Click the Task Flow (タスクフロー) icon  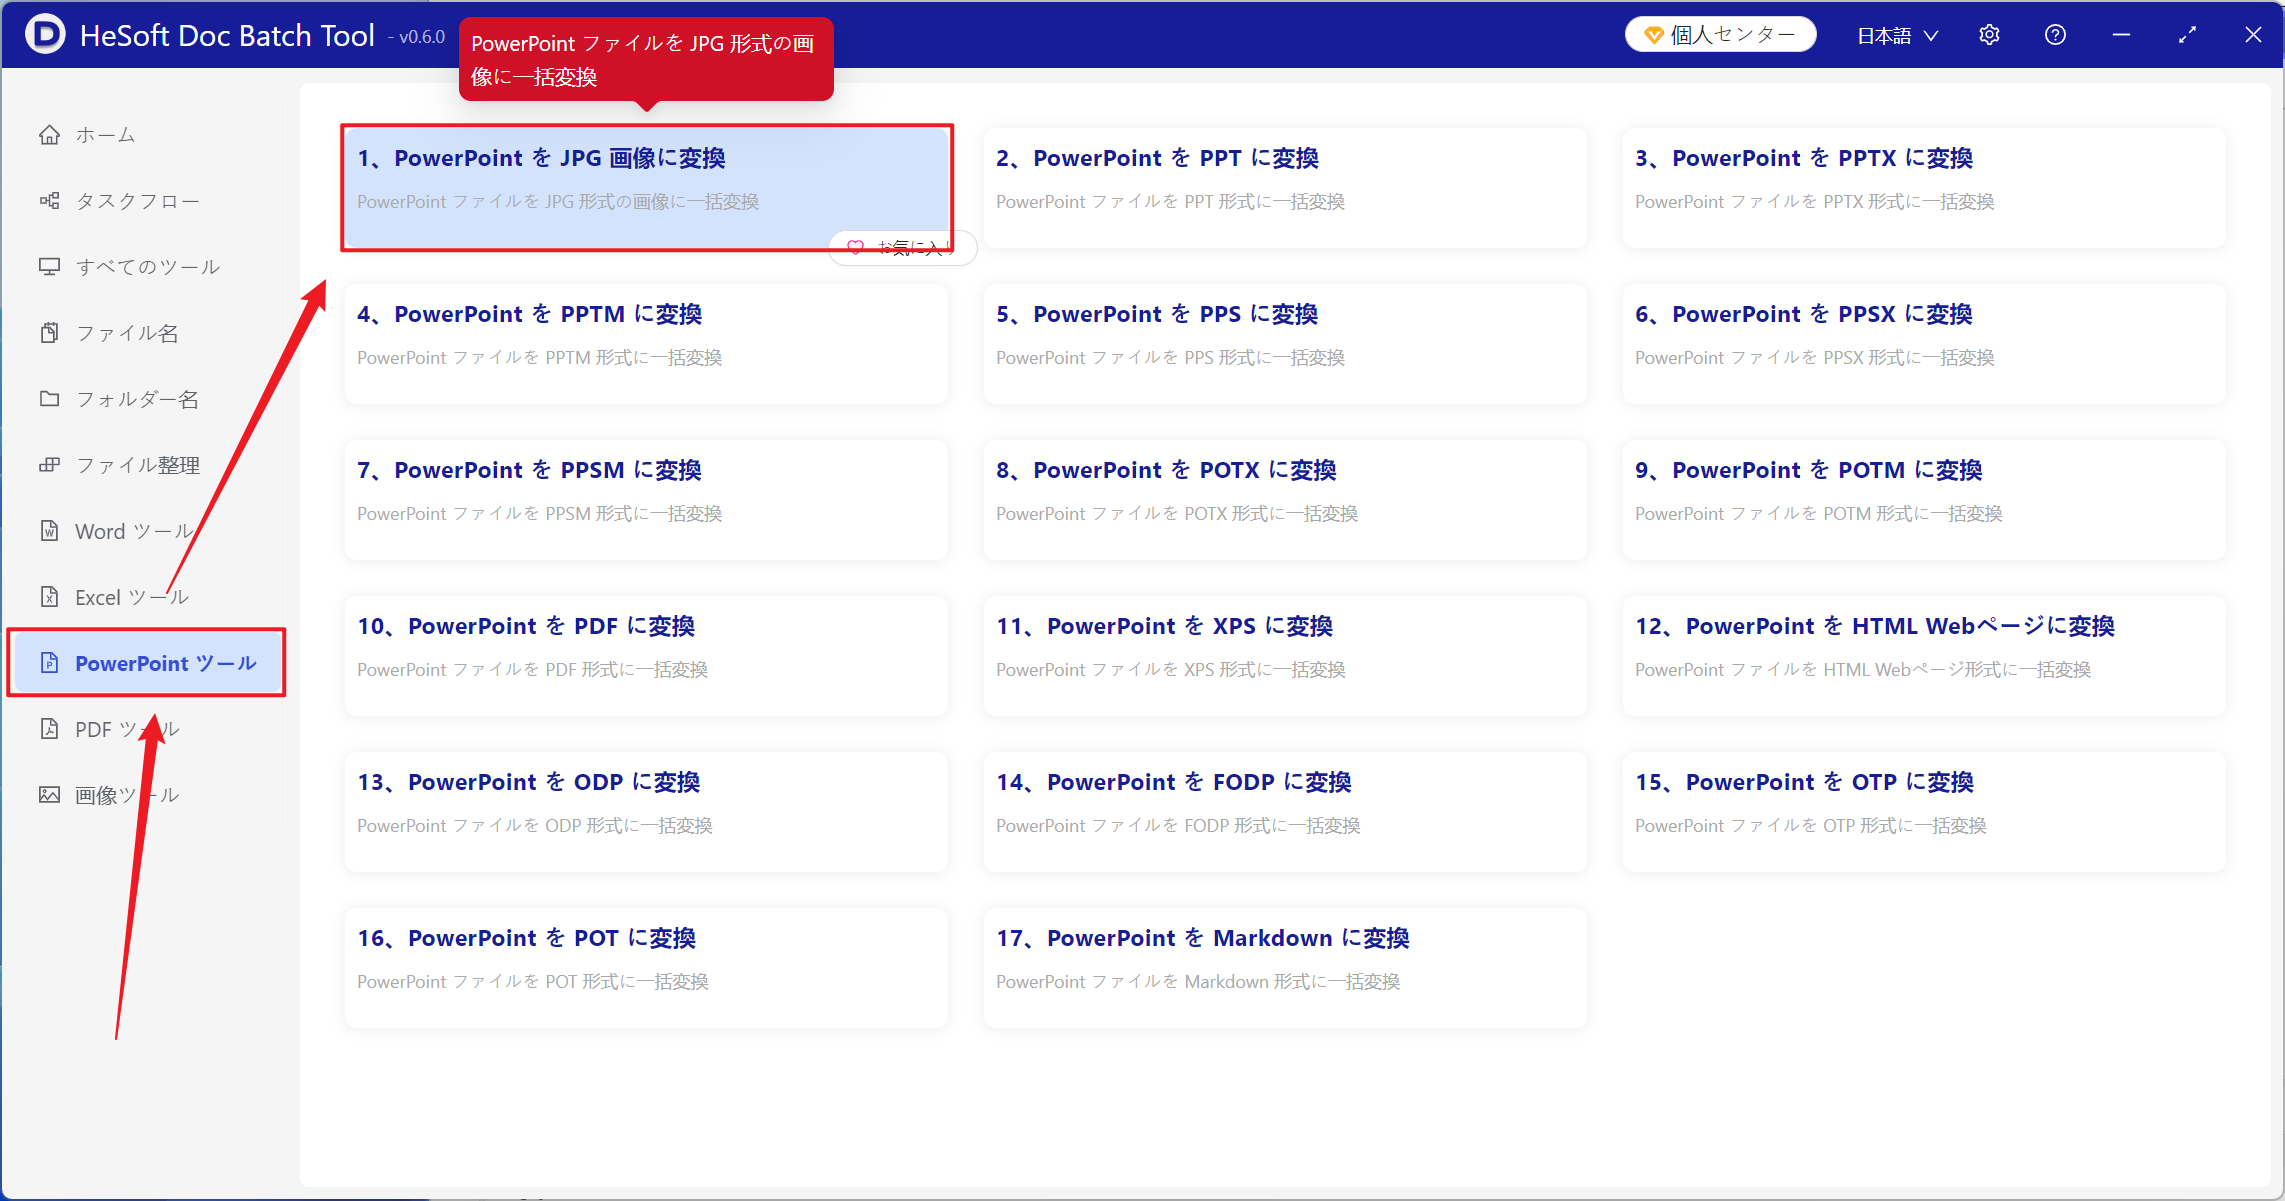(x=49, y=201)
